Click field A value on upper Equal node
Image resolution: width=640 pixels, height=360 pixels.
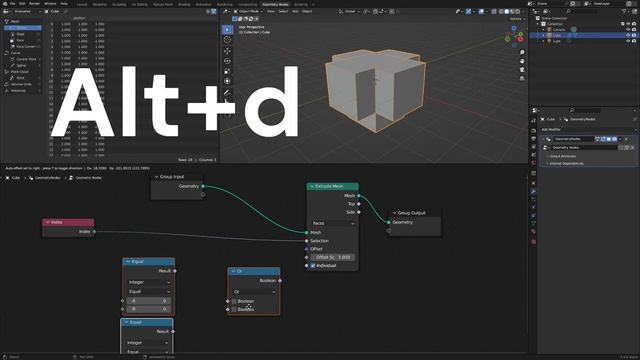pyautogui.click(x=149, y=301)
